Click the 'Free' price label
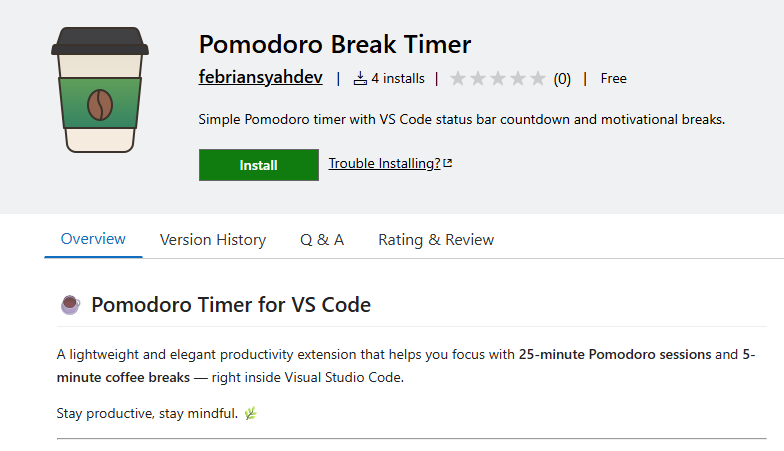This screenshot has width=784, height=451. [614, 78]
